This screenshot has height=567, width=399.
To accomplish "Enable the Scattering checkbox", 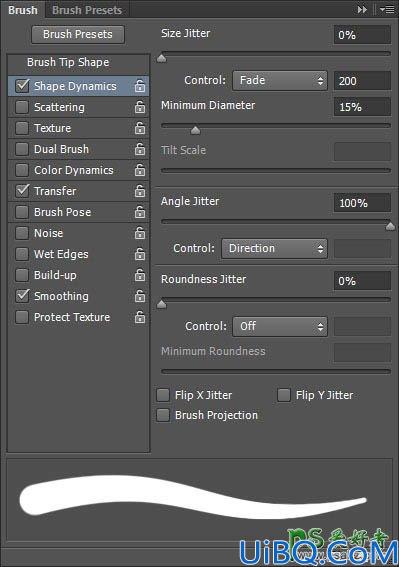I will pos(22,107).
